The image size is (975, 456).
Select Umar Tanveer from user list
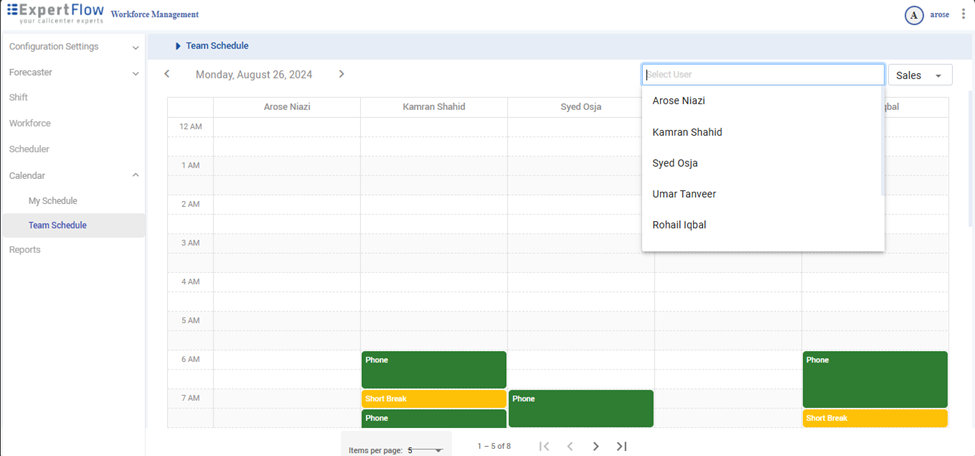tap(684, 194)
